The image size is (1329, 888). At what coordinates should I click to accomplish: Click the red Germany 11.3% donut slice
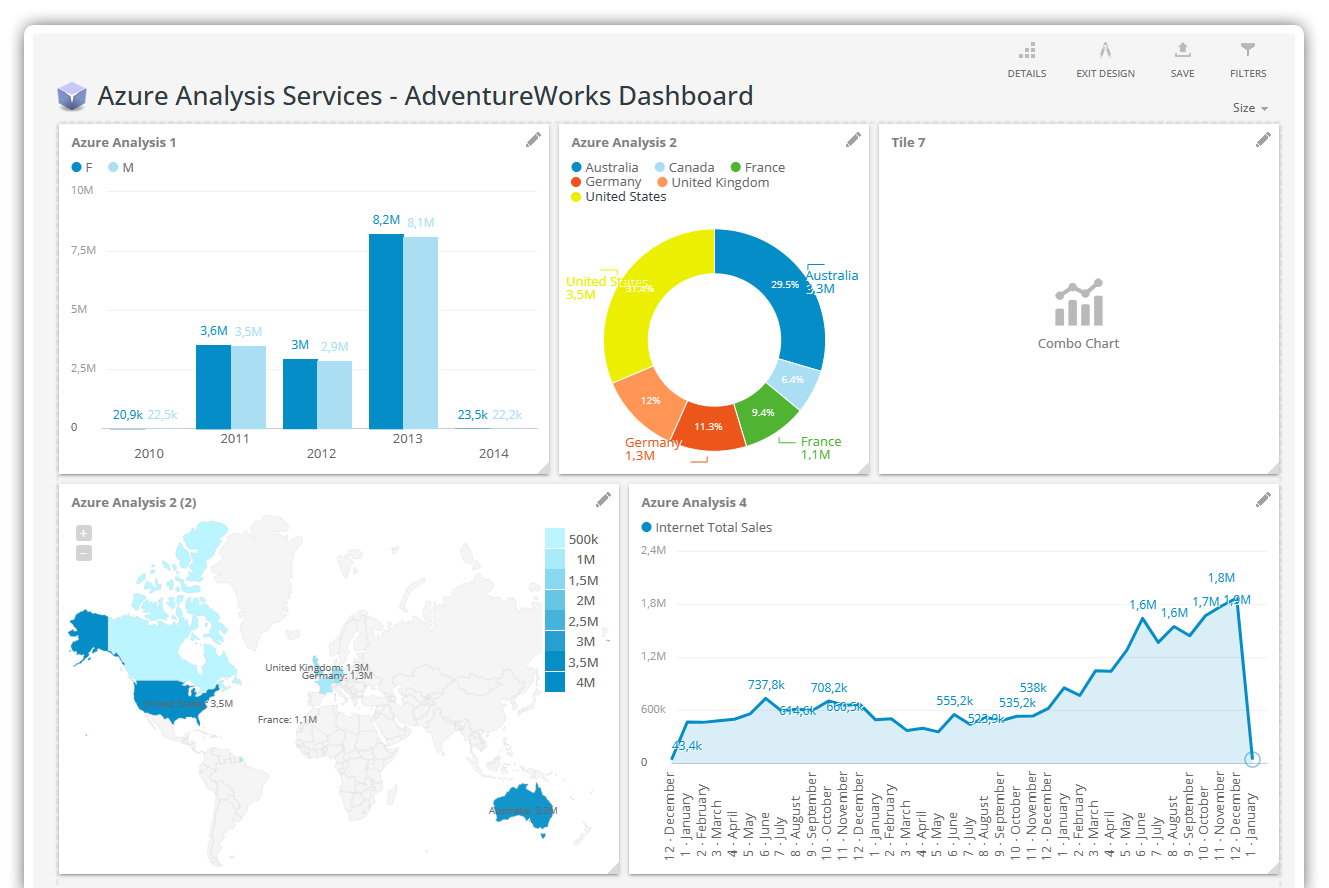(x=708, y=428)
